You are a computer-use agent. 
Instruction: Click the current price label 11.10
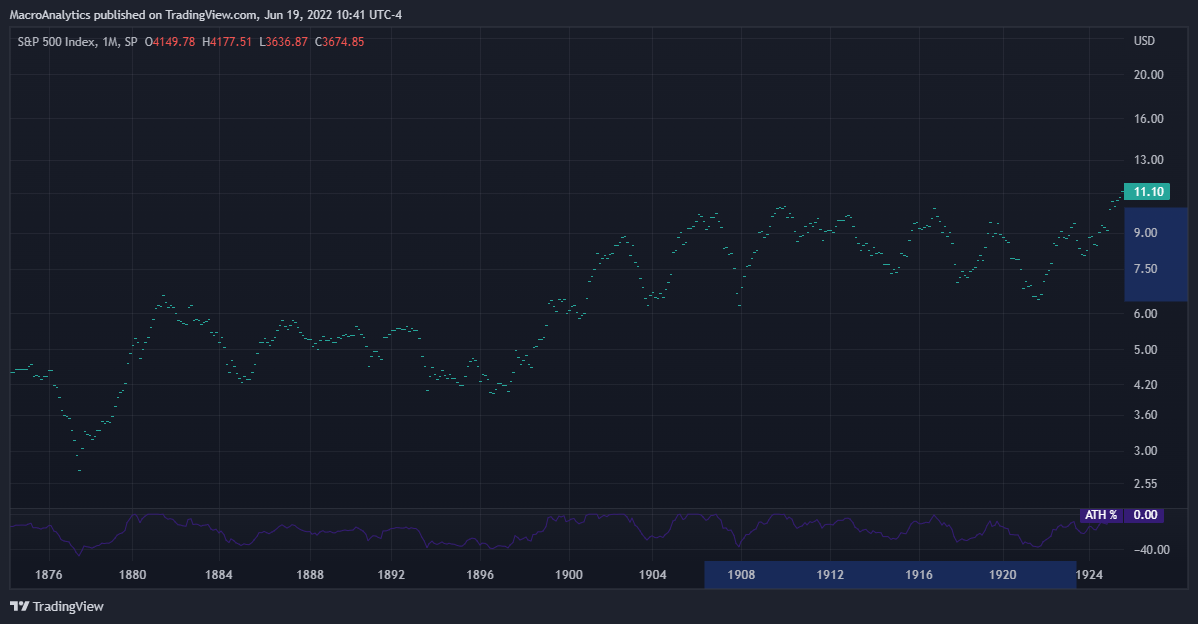(1148, 192)
